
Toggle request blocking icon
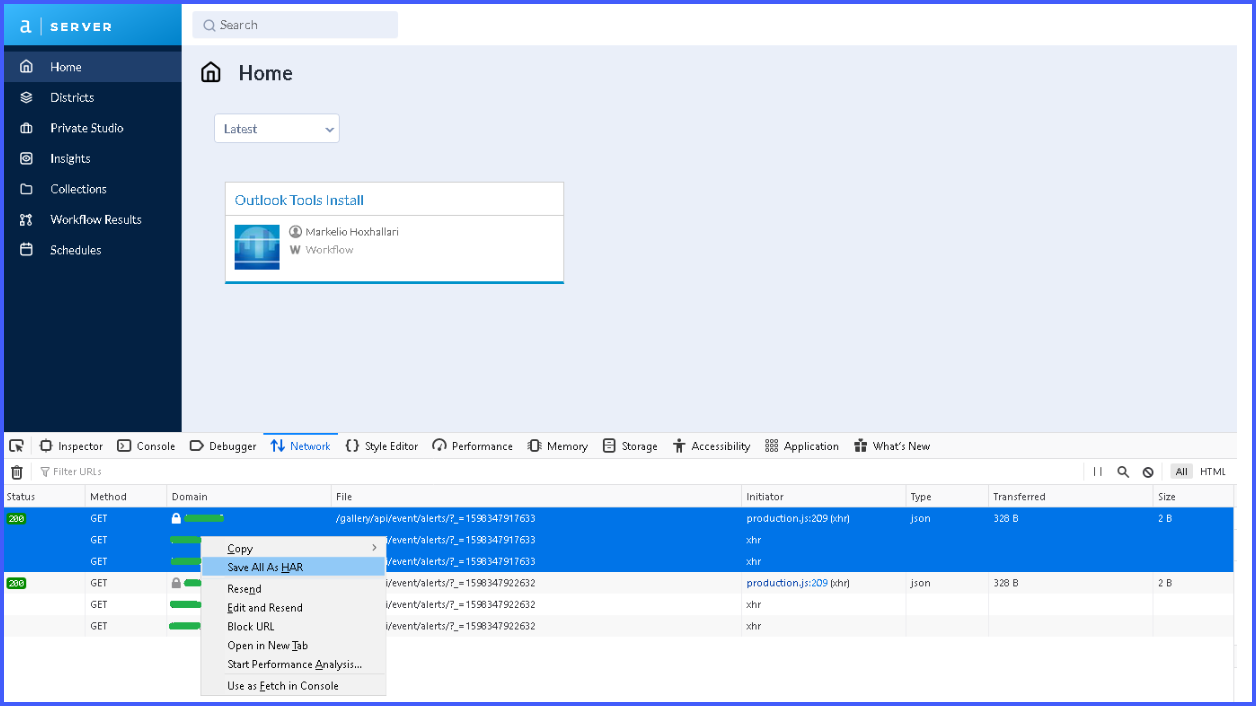[1148, 472]
